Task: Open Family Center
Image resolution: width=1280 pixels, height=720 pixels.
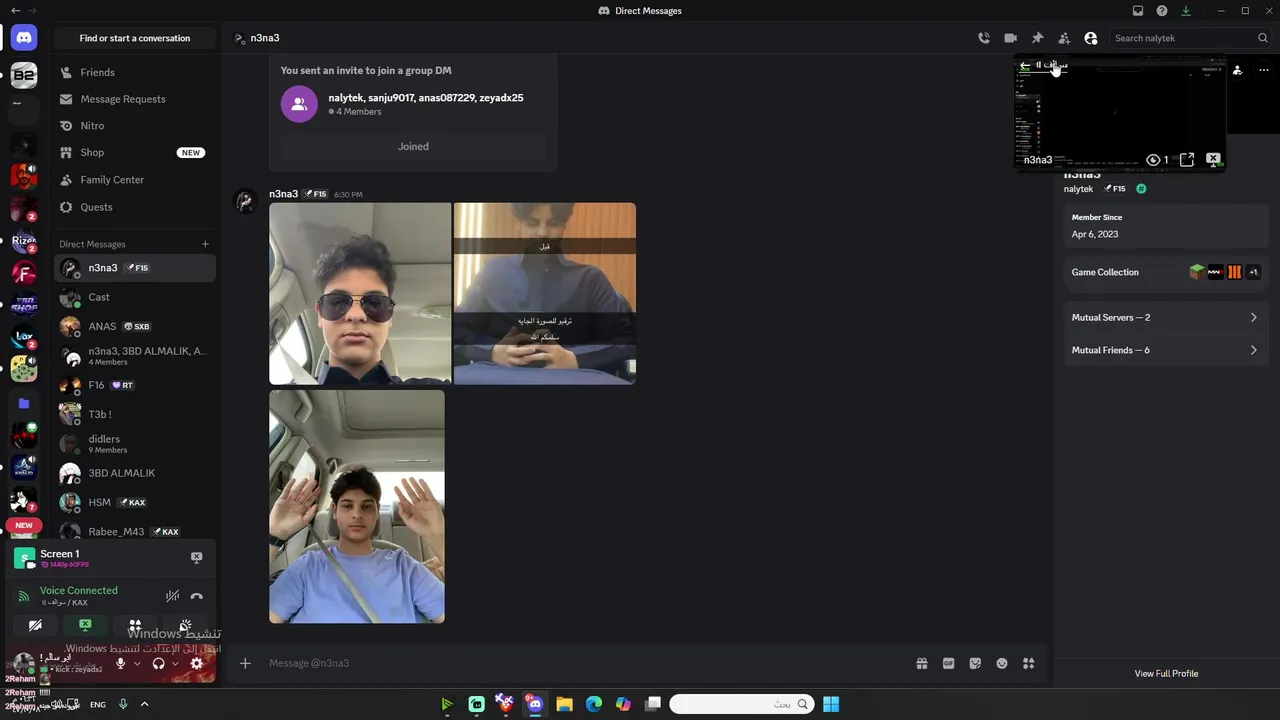Action: (x=135, y=180)
